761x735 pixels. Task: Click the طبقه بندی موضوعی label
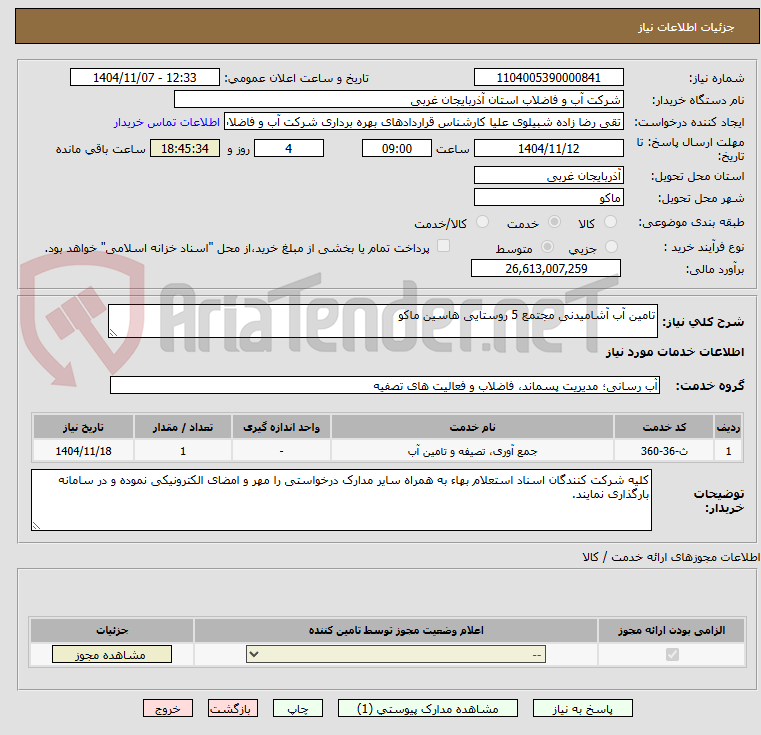point(691,222)
